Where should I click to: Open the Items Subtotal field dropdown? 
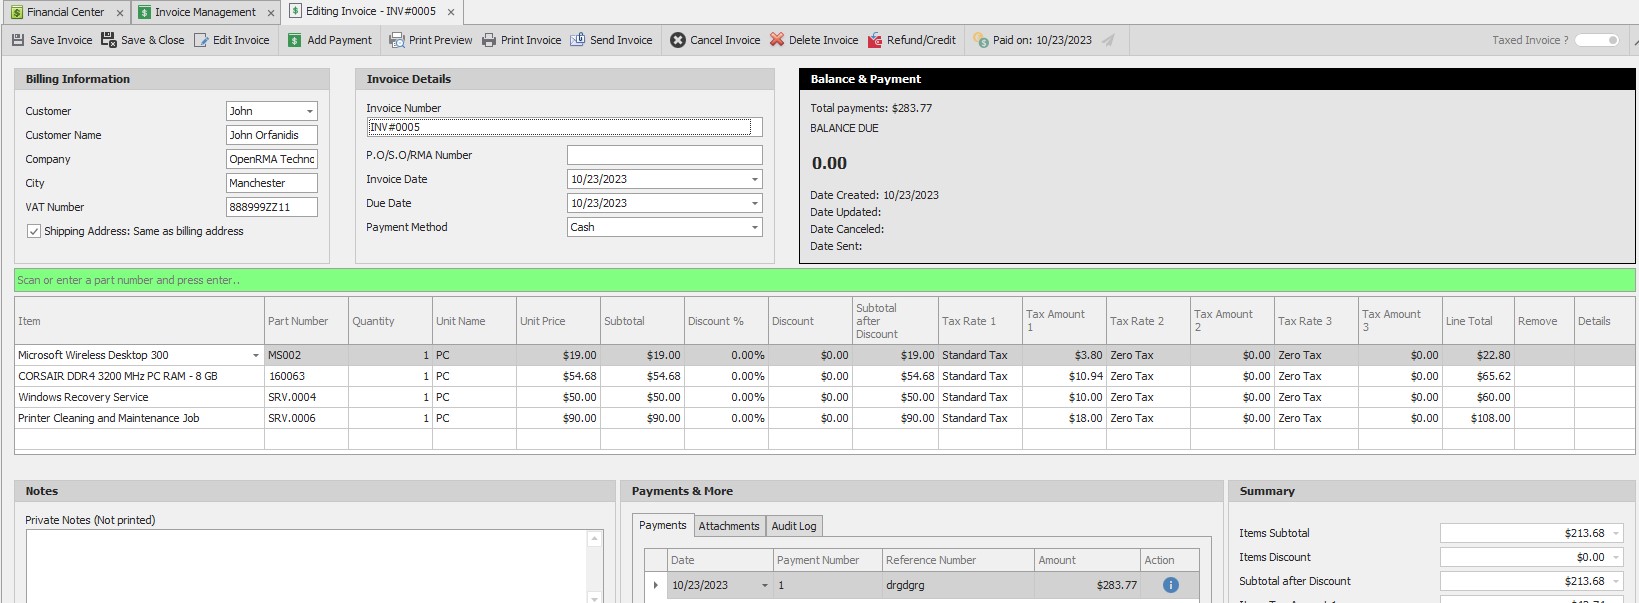tap(1616, 533)
